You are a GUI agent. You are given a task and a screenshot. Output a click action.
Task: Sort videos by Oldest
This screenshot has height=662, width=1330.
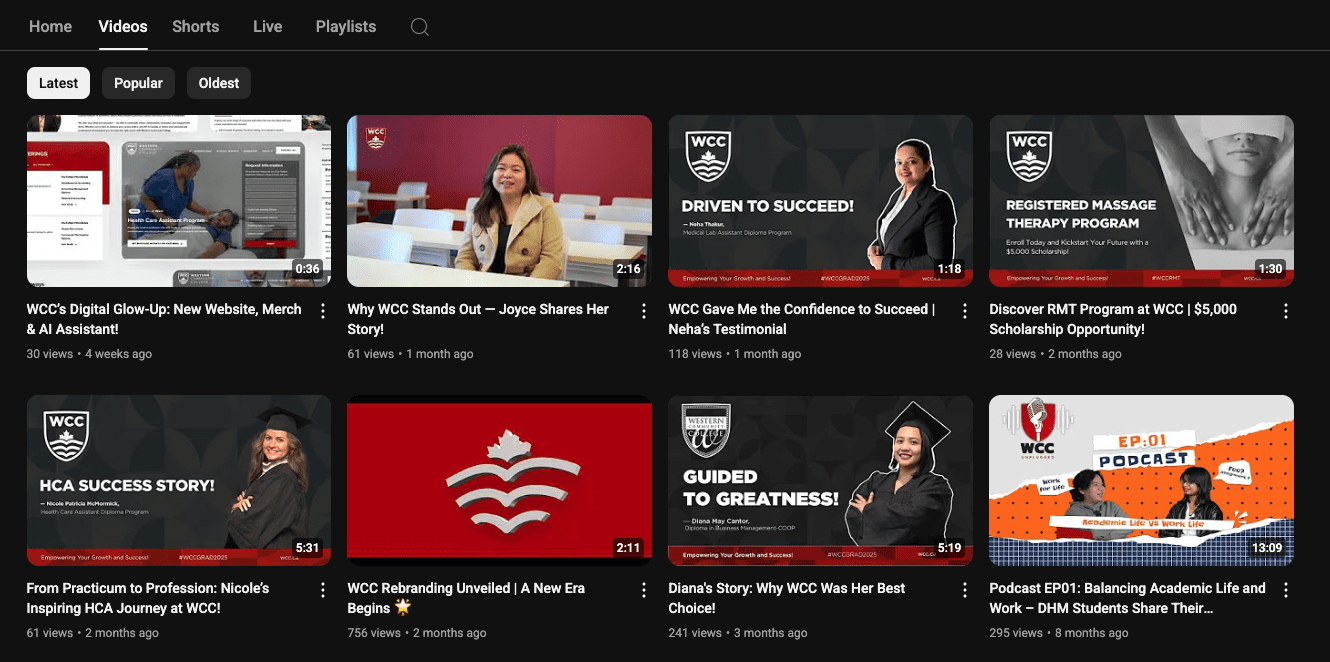pyautogui.click(x=219, y=83)
